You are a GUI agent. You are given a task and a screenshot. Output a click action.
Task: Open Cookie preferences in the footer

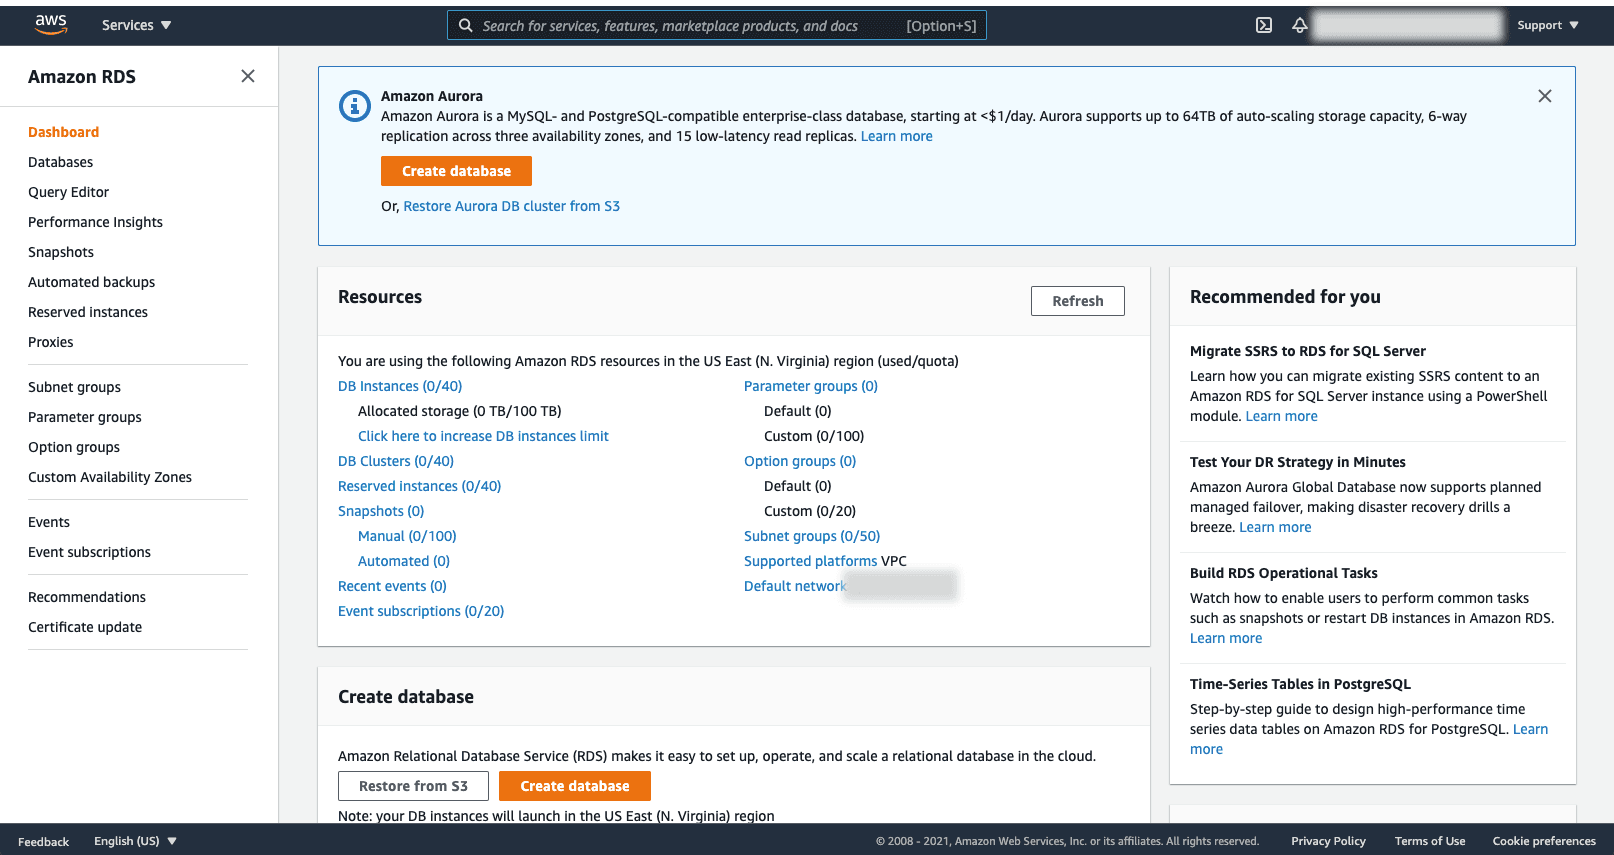1544,841
